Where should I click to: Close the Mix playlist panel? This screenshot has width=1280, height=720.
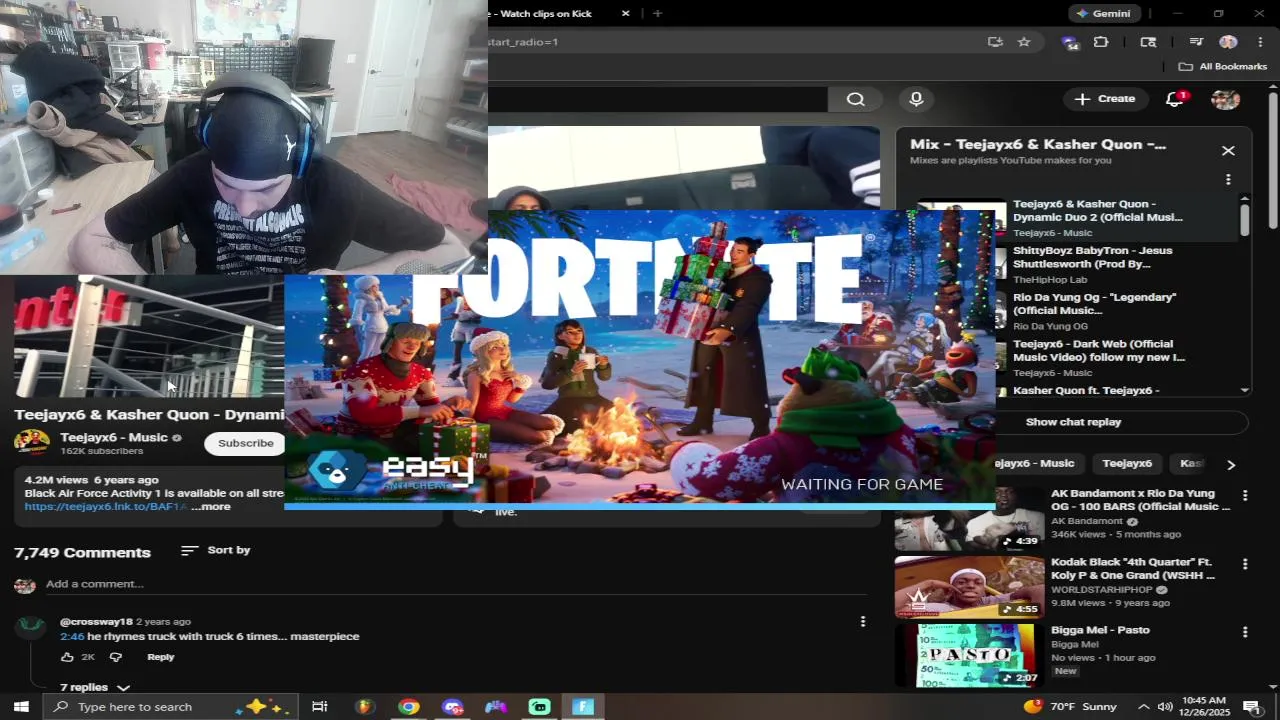[x=1228, y=151]
